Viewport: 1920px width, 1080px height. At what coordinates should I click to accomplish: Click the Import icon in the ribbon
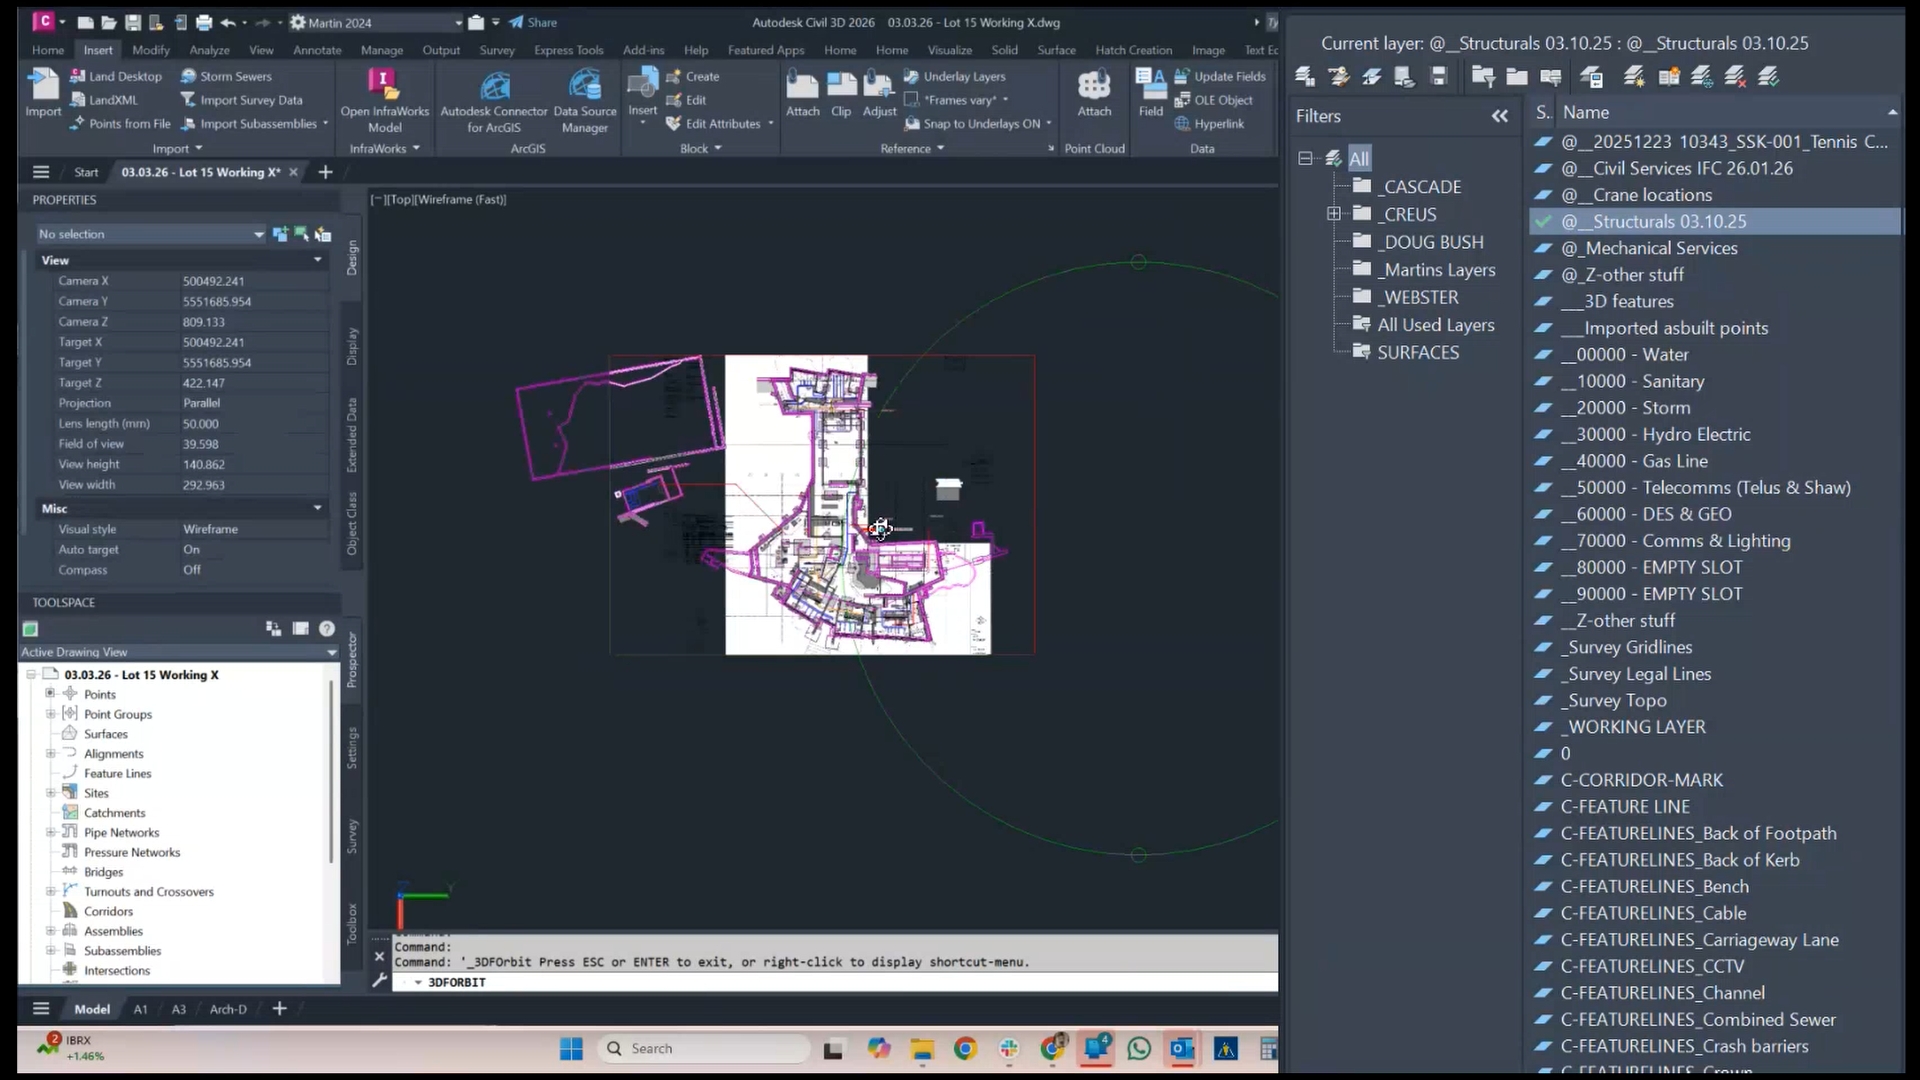pos(42,90)
